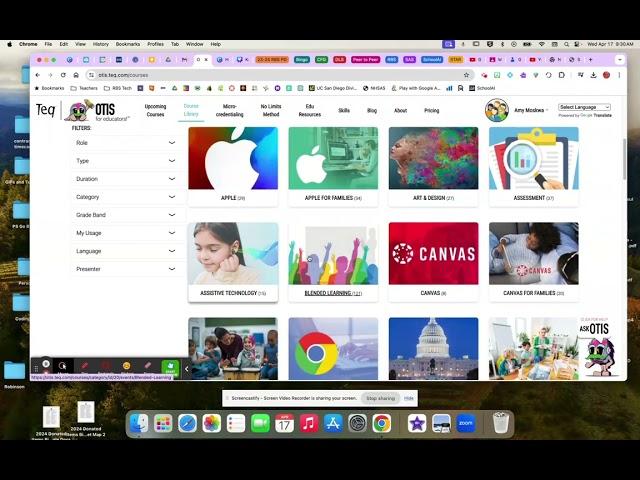640x480 pixels.
Task: Hide the Screencastify sharing notice
Action: tap(409, 398)
